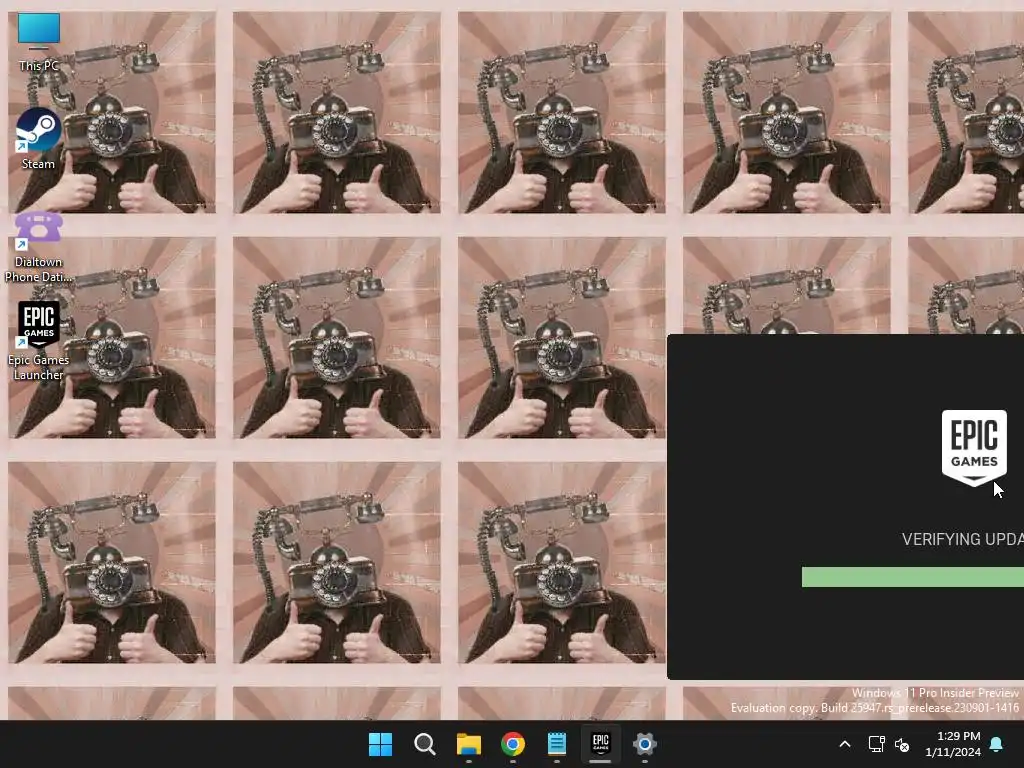The width and height of the screenshot is (1024, 768).
Task: Open the clock showing 1:29 PM
Action: 953,744
